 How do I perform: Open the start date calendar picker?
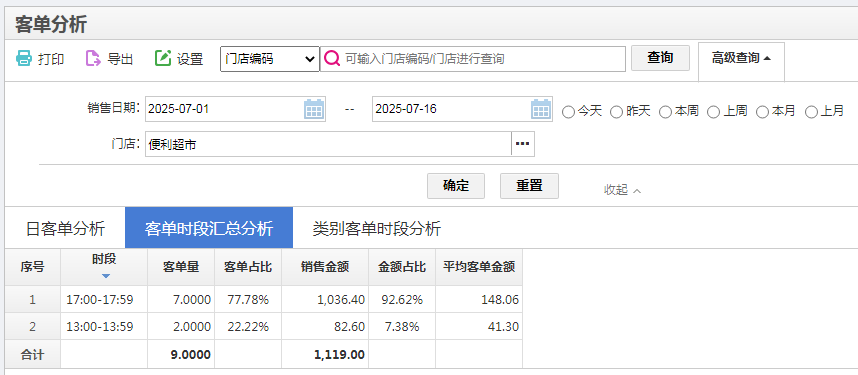(314, 109)
